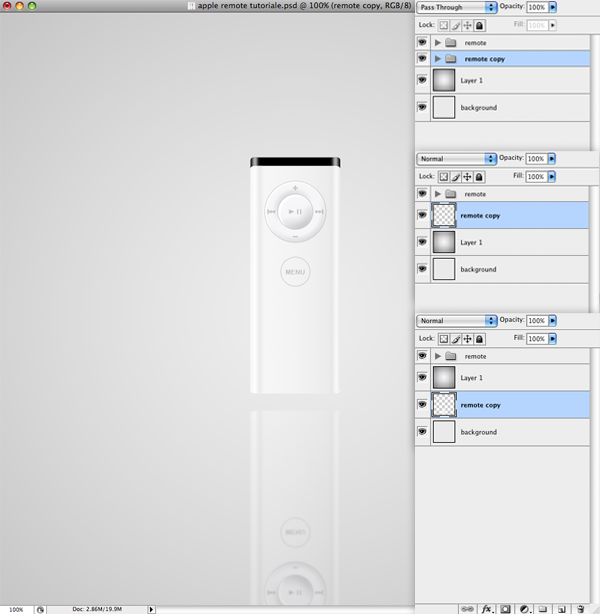Click the zoom percentage field in status bar

point(16,610)
